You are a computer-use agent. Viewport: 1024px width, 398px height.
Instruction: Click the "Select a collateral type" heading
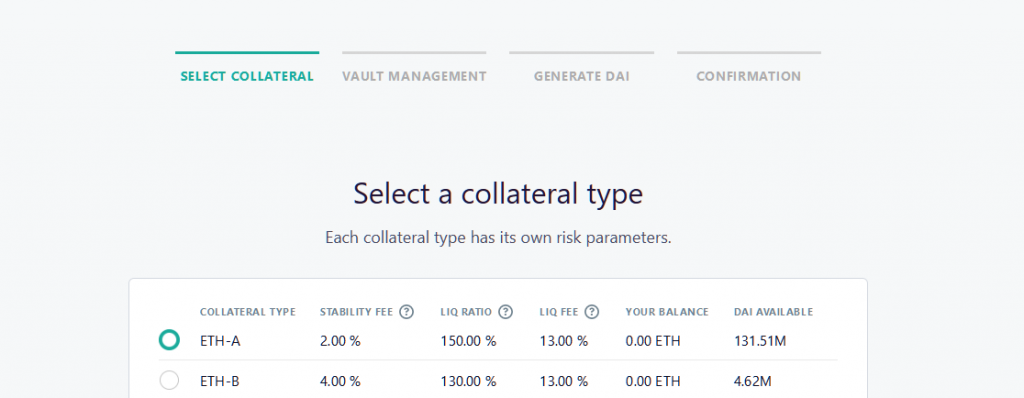(498, 194)
